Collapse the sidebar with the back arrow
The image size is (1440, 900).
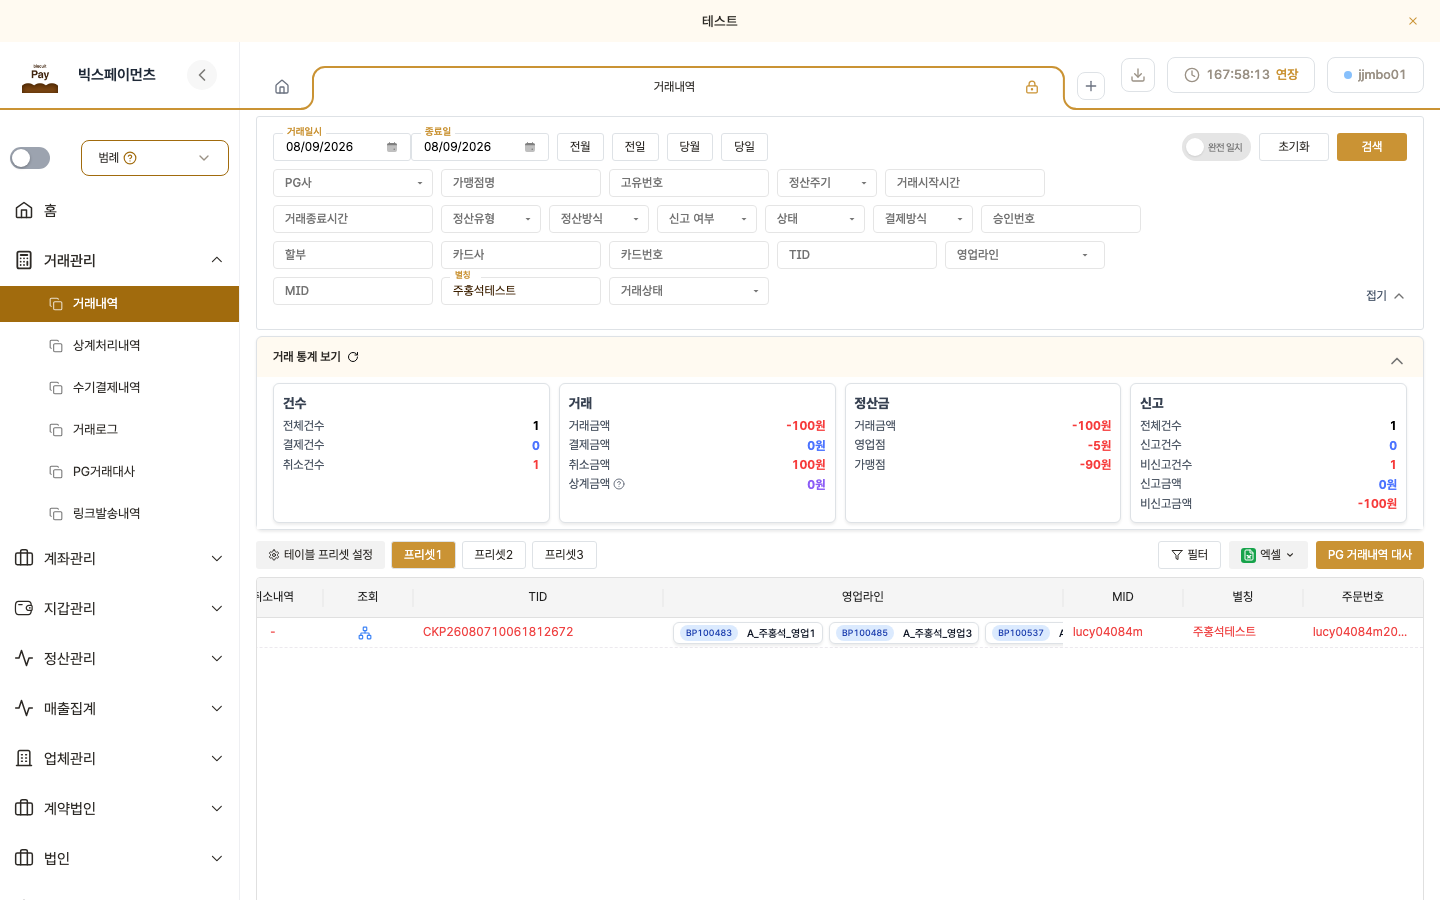point(202,75)
